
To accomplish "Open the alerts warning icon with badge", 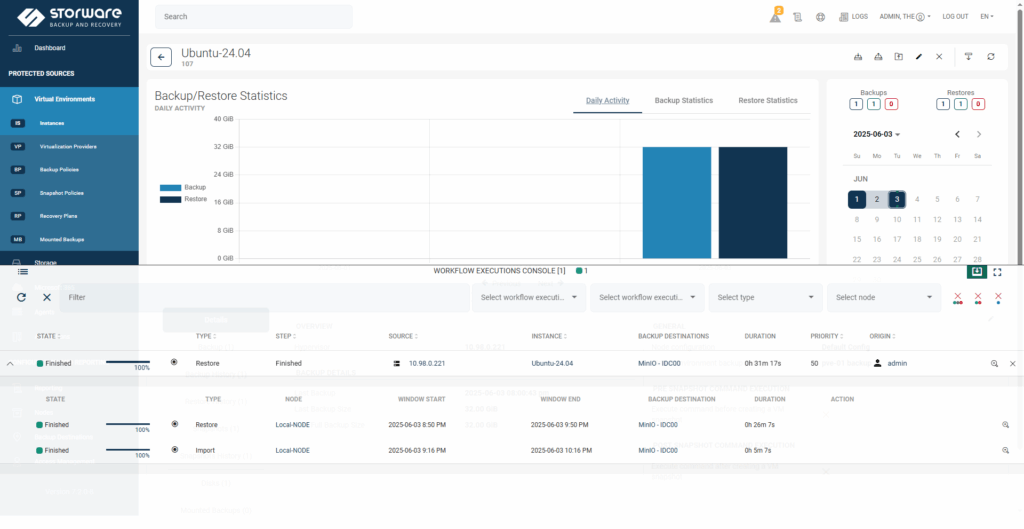I will tap(775, 16).
